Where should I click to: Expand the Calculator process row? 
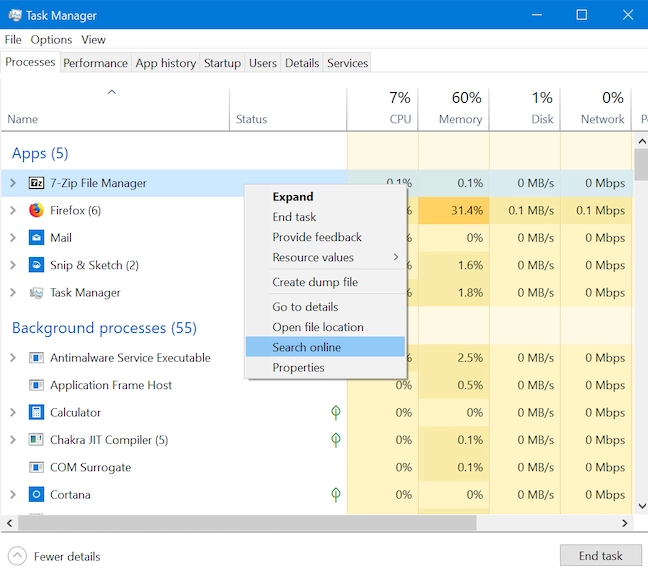click(13, 412)
